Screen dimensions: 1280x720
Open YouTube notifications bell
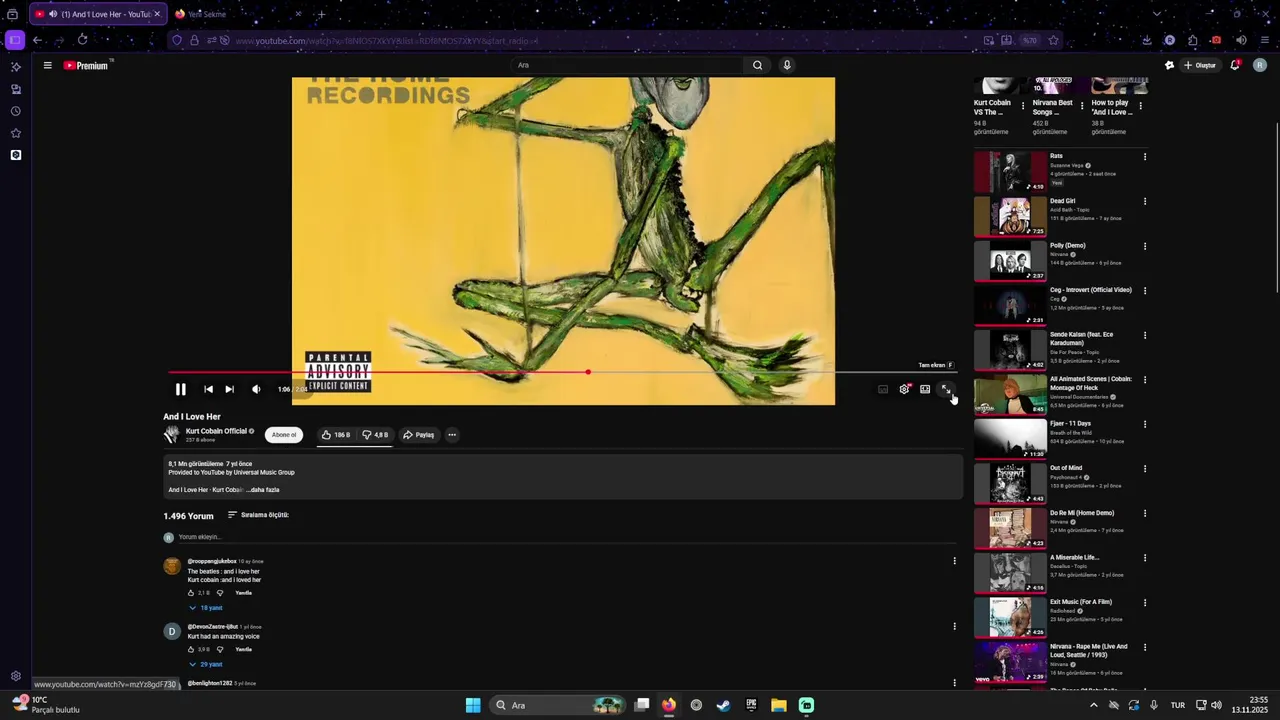[1236, 65]
